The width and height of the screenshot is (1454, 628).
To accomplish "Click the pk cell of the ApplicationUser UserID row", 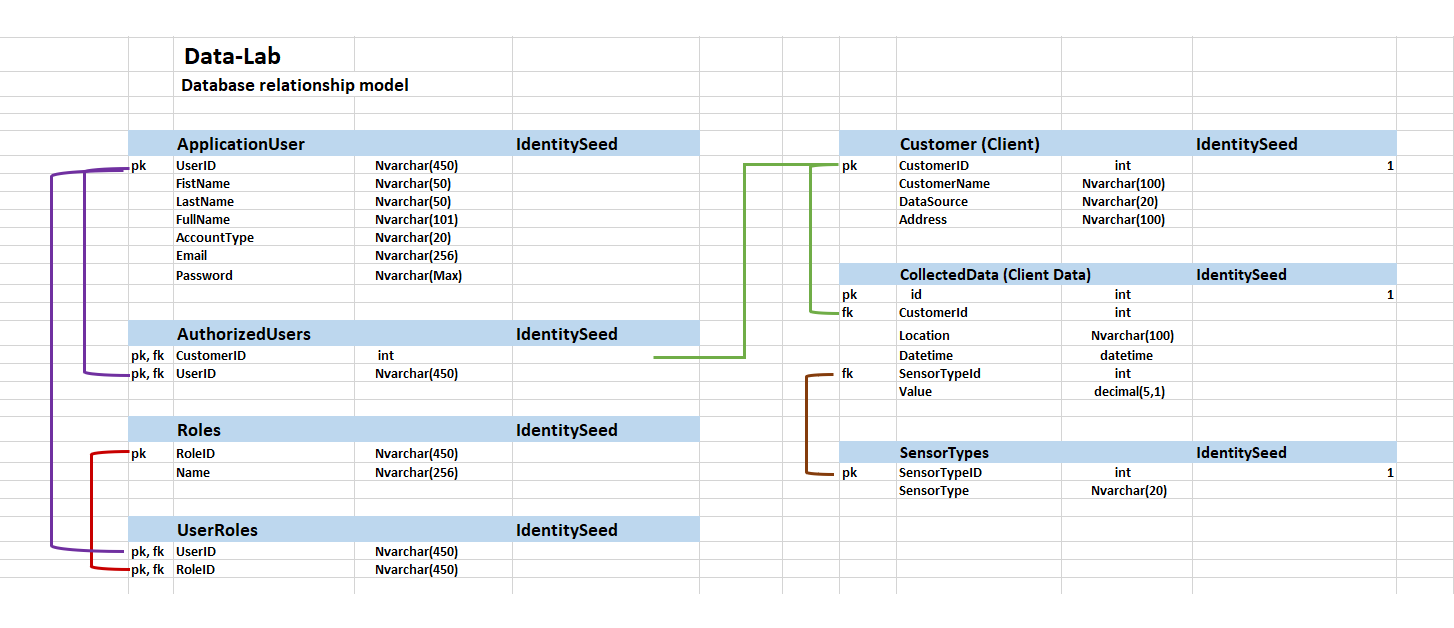I will [x=139, y=166].
